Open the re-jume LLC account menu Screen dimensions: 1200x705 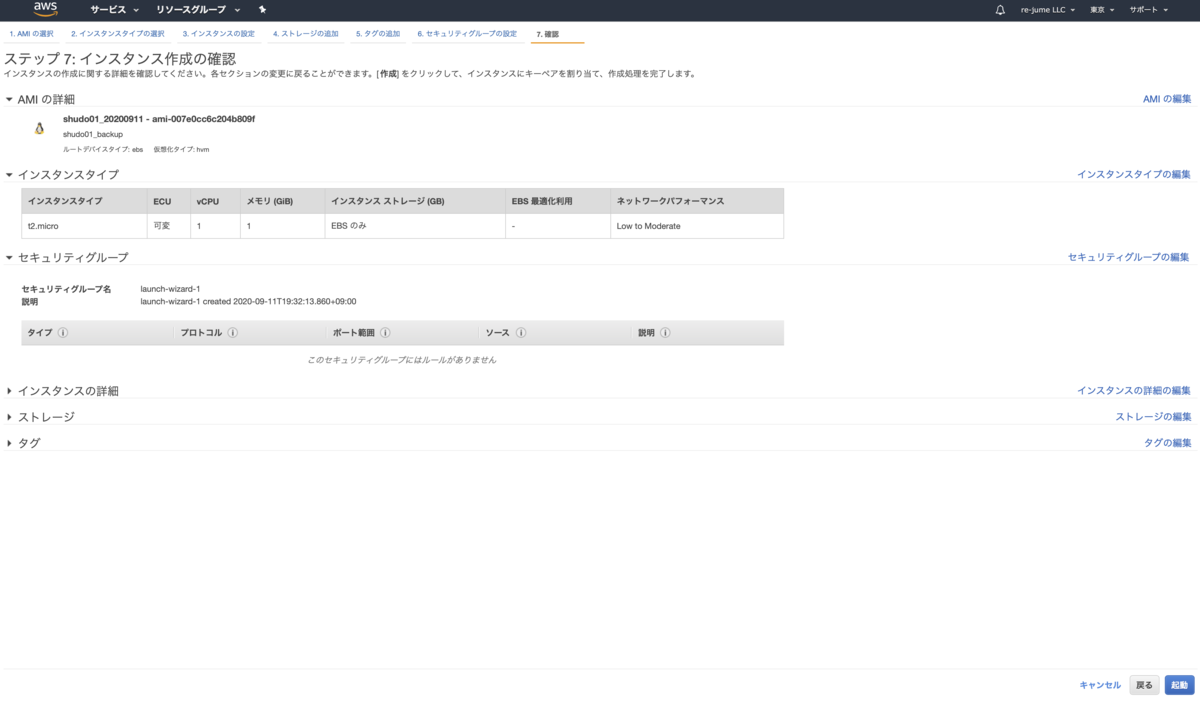click(1047, 10)
